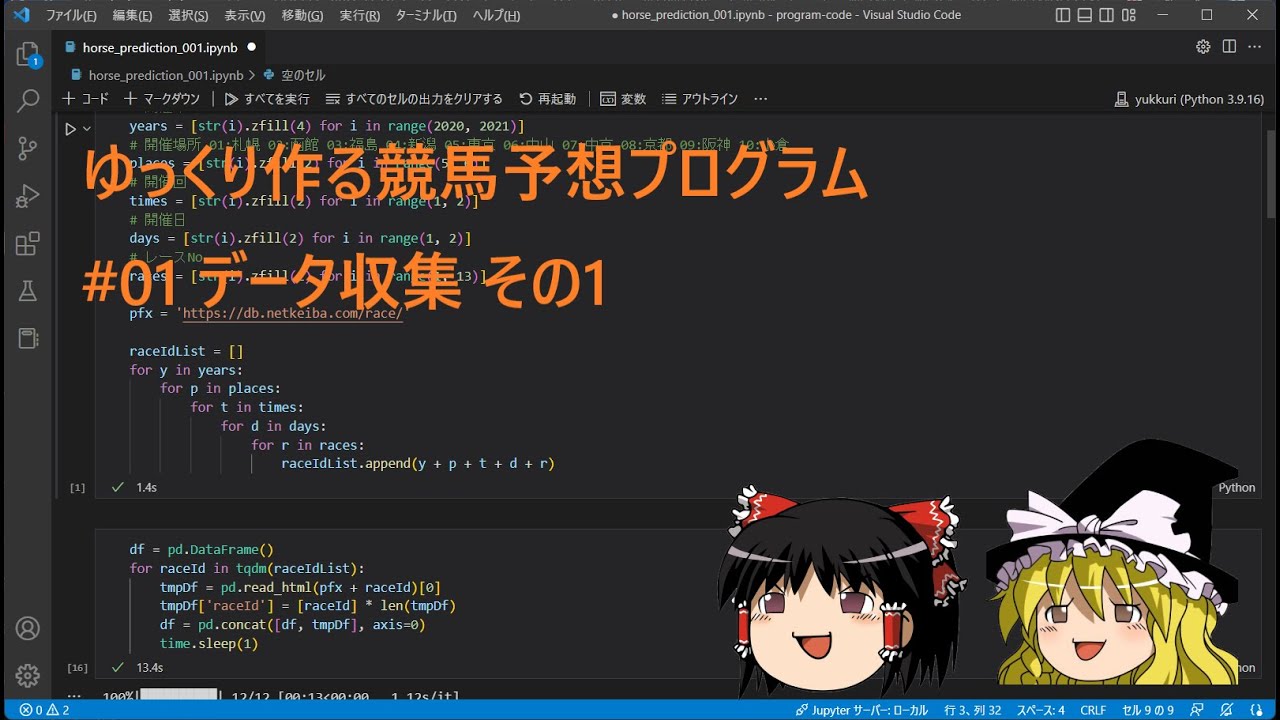Open the Manage gear in activity bar
The image size is (1280, 720).
click(x=27, y=675)
